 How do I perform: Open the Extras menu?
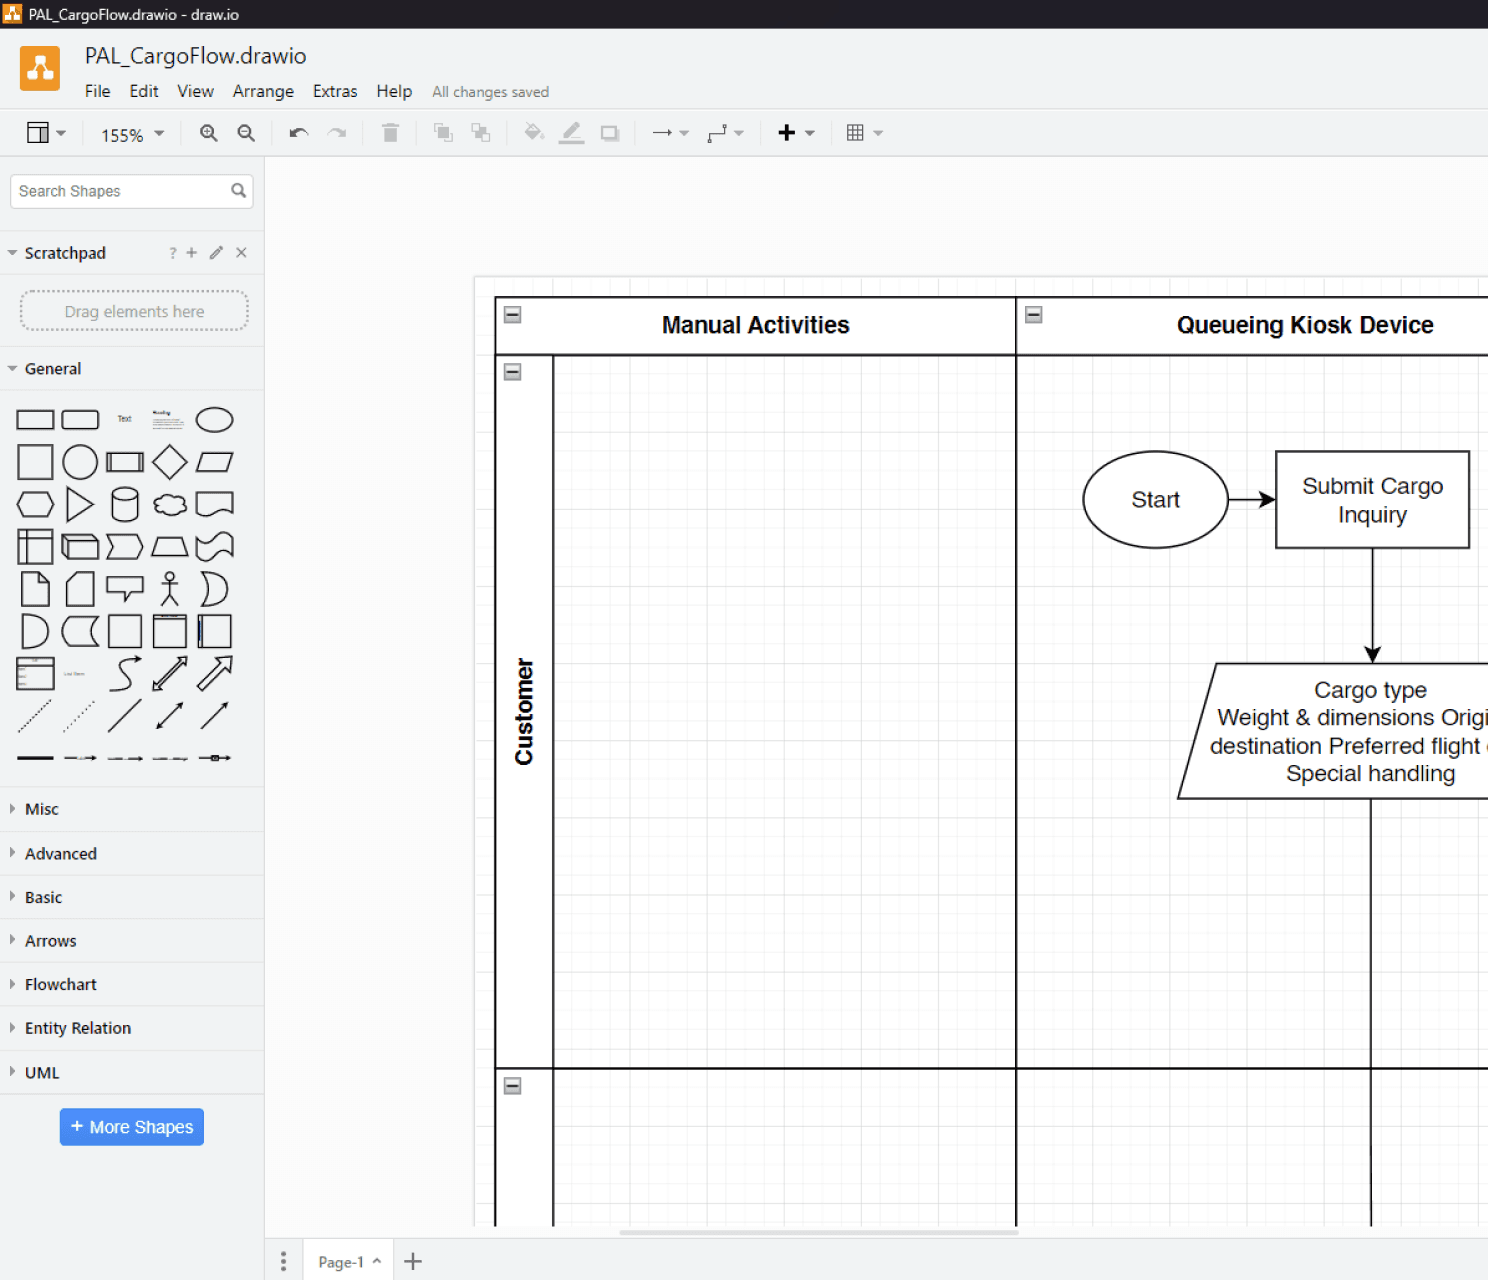pyautogui.click(x=334, y=91)
